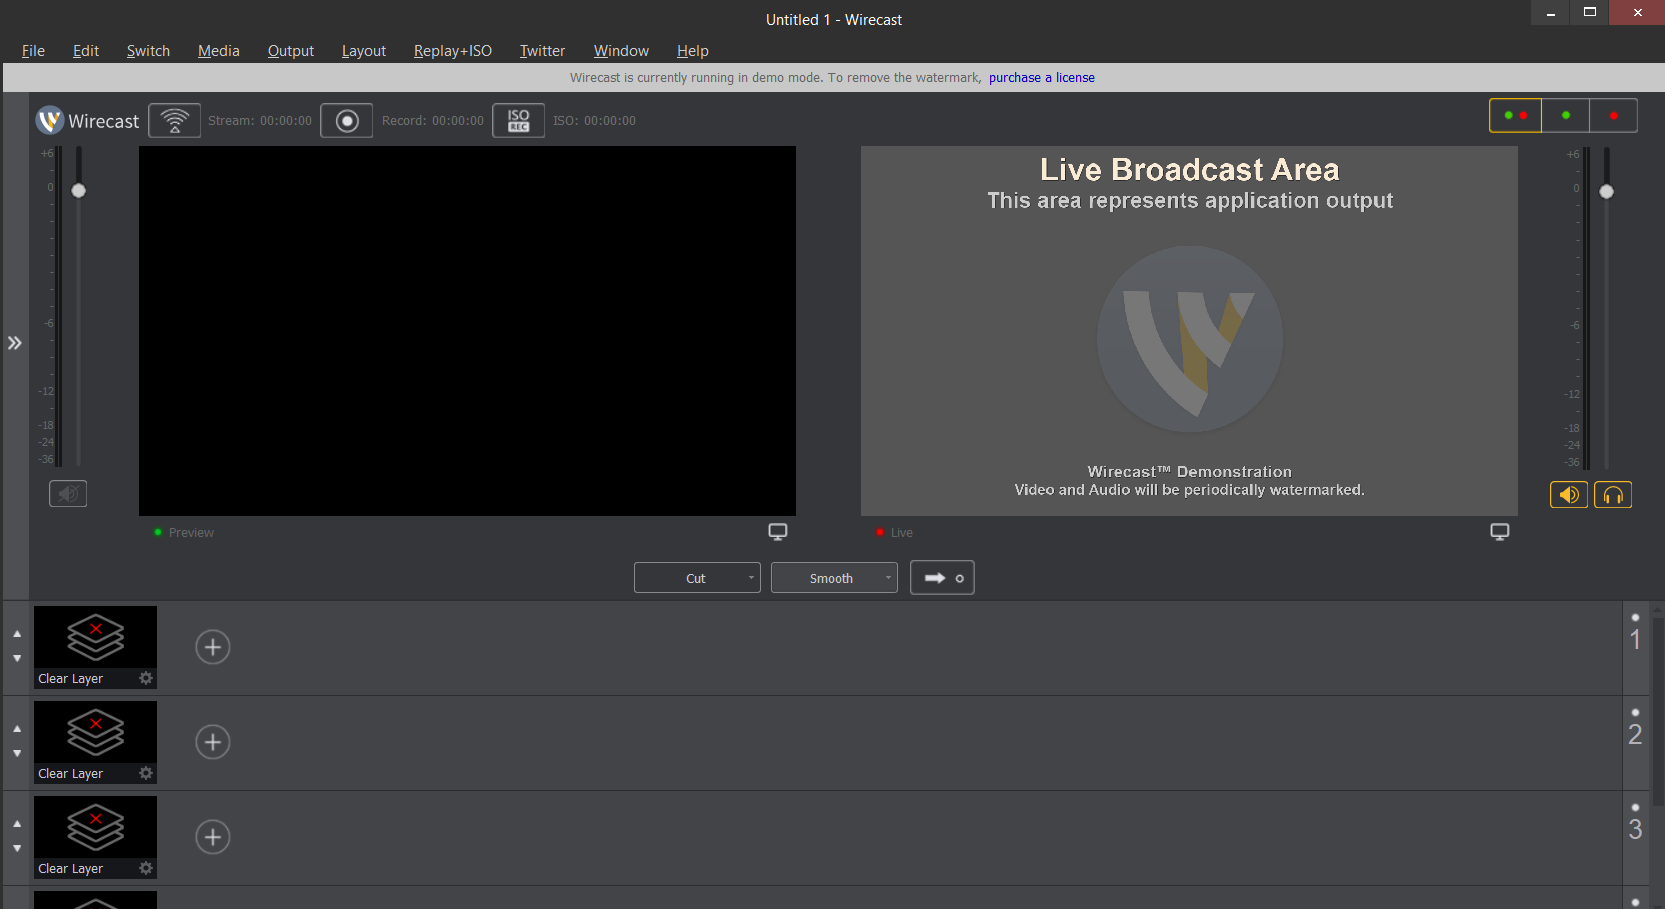The height and width of the screenshot is (909, 1665).
Task: Add a shot to layer 1
Action: coord(213,647)
